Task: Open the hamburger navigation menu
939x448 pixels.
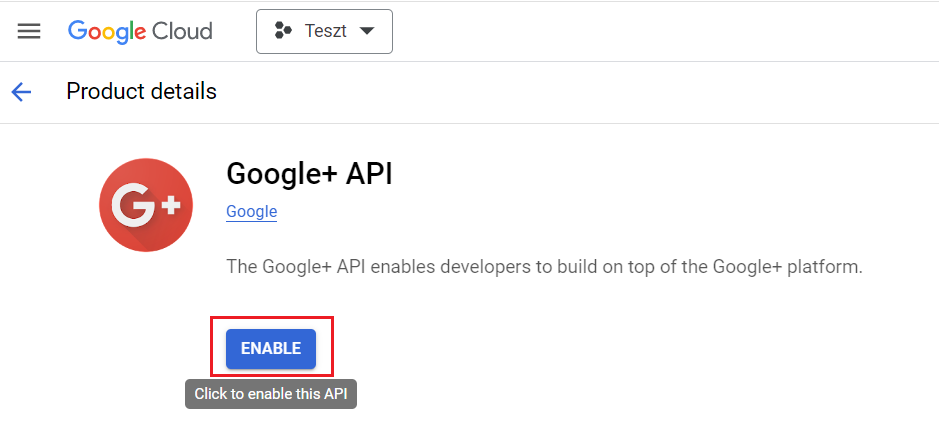Action: coord(29,31)
